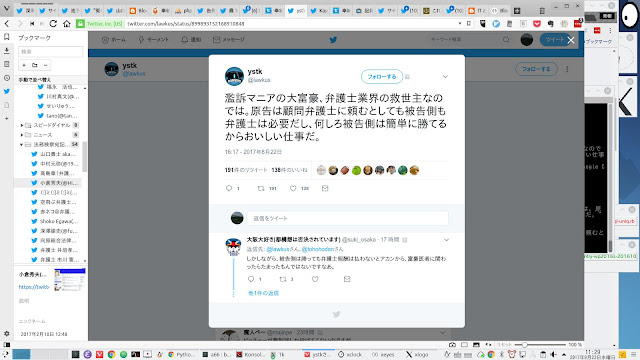This screenshot has width=640, height=360.
Task: Open ystk profile more options dots
Action: click(x=567, y=69)
